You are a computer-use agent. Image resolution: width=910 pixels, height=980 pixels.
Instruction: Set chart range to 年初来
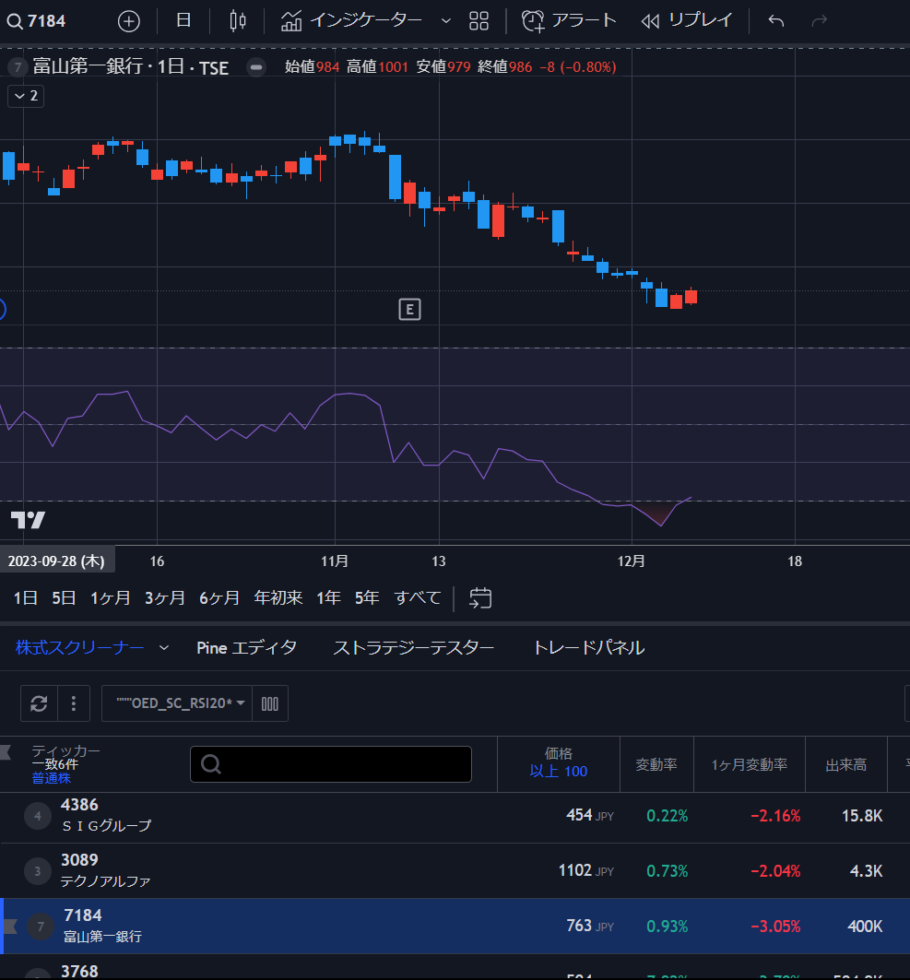pos(278,598)
